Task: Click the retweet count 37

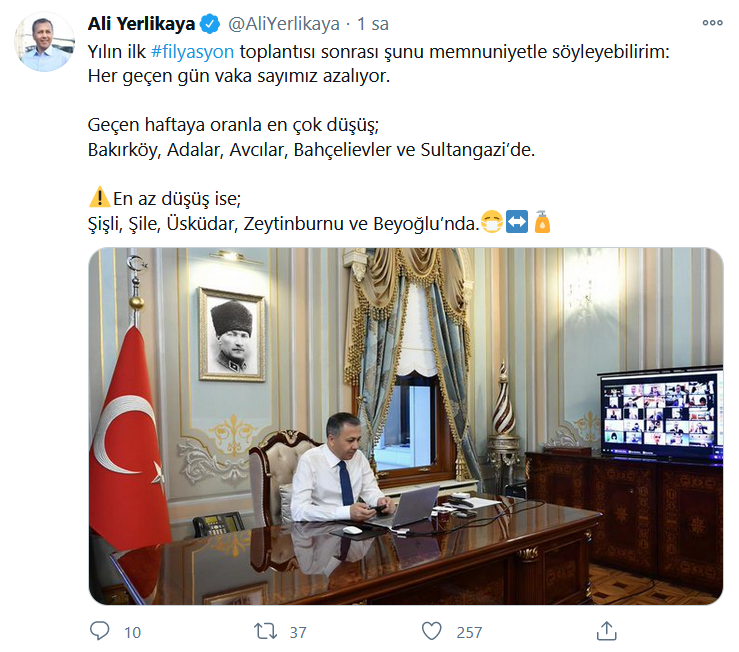Action: pyautogui.click(x=298, y=632)
